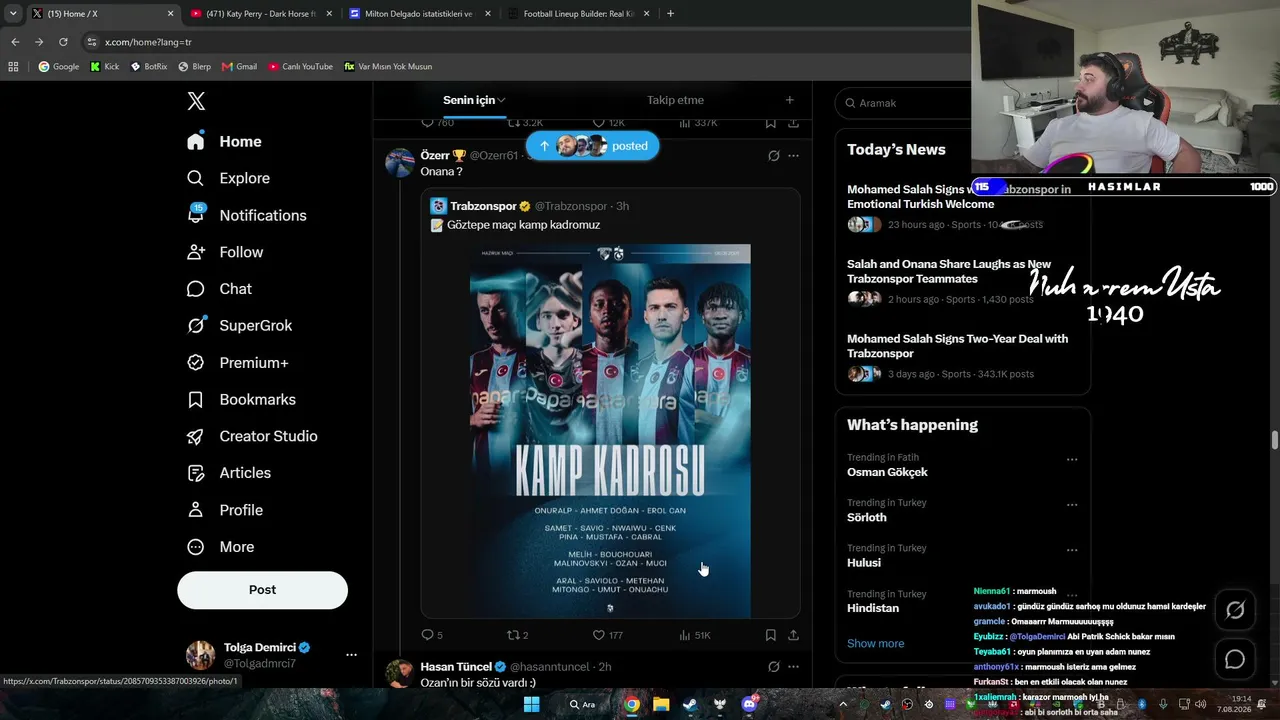Repost Özerr's post with 2 reposts
The width and height of the screenshot is (1280, 720).
pos(517,635)
